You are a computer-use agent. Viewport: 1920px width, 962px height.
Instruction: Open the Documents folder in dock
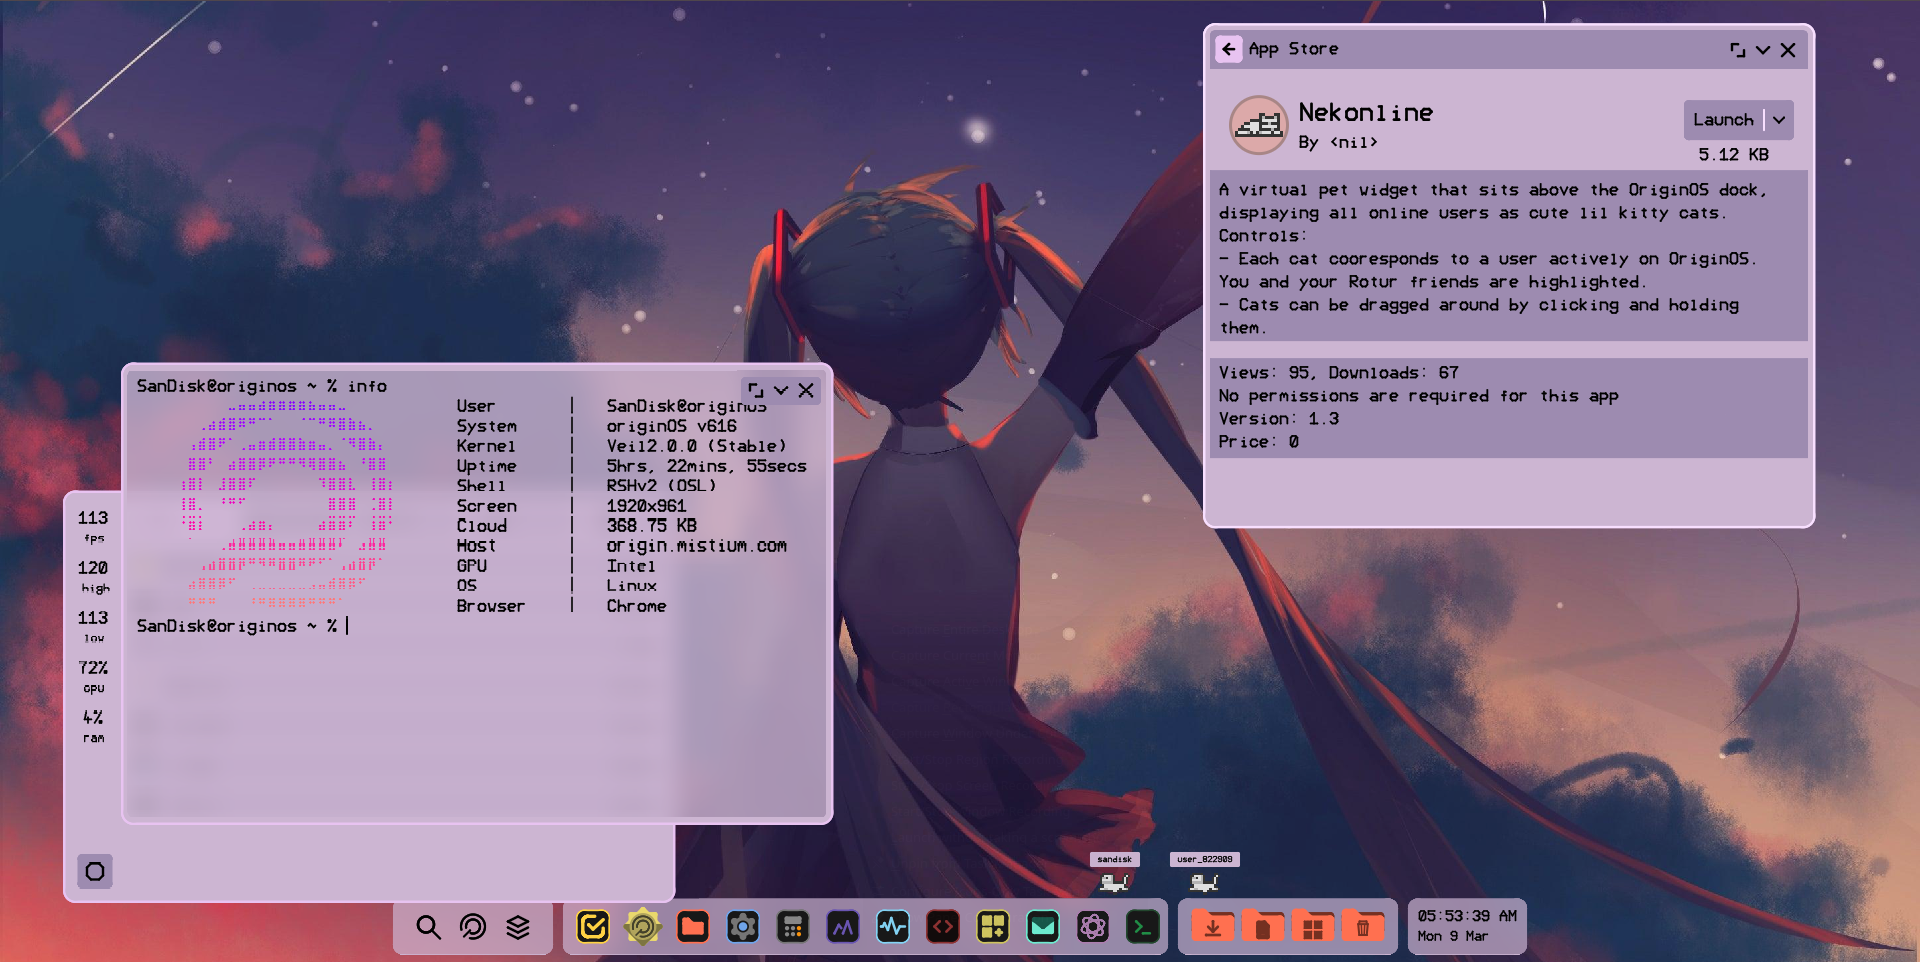click(x=1263, y=927)
